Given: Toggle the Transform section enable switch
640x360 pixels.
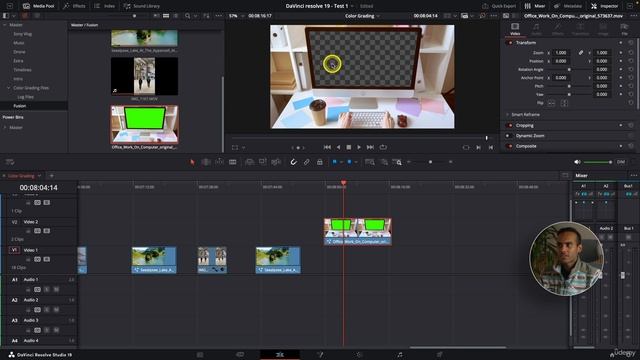Looking at the screenshot, I should [509, 43].
